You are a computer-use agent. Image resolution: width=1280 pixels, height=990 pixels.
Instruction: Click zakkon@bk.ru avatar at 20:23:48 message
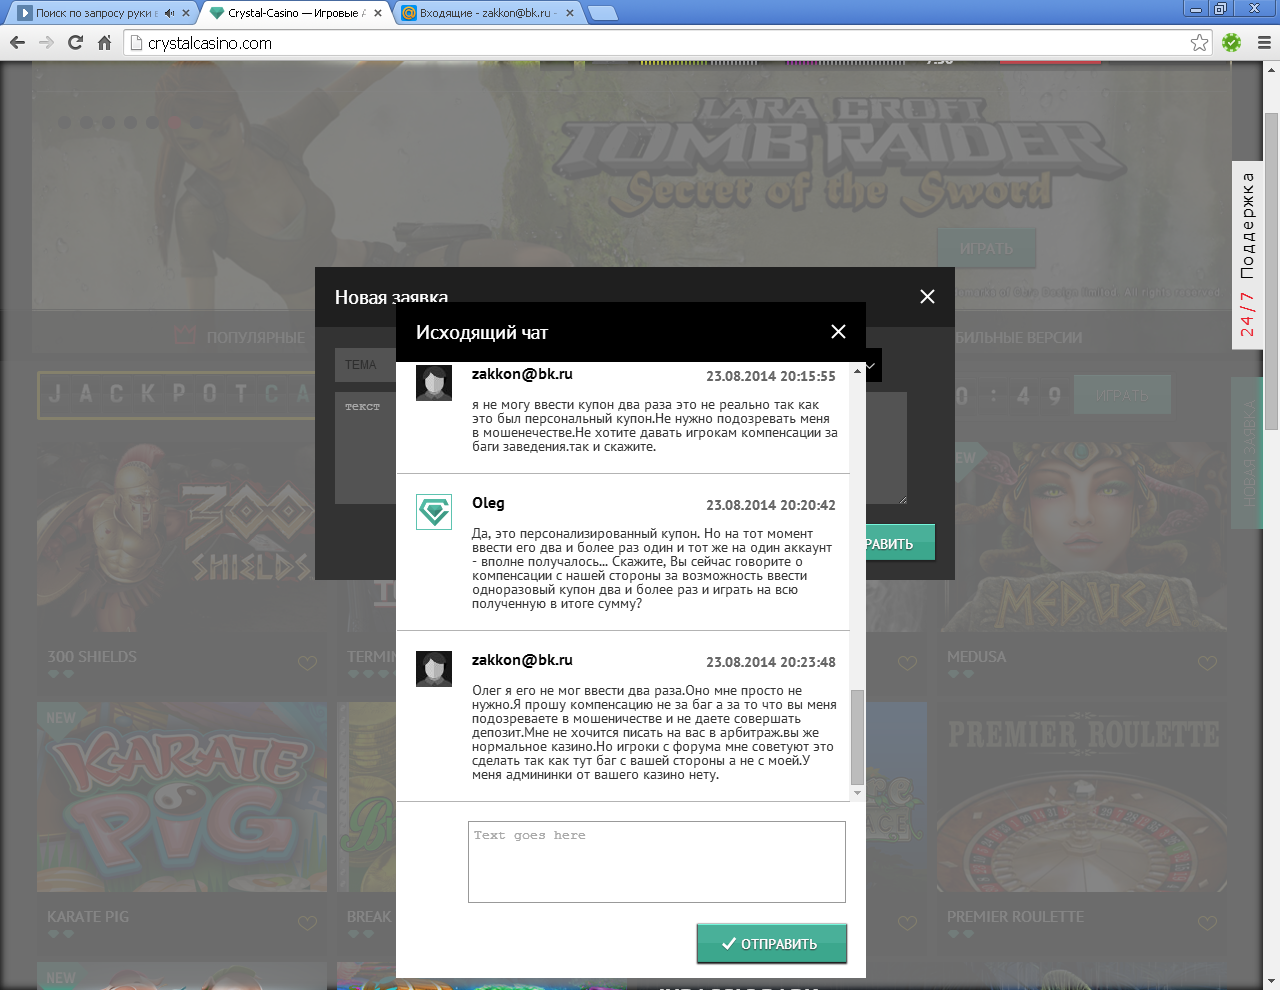(434, 669)
